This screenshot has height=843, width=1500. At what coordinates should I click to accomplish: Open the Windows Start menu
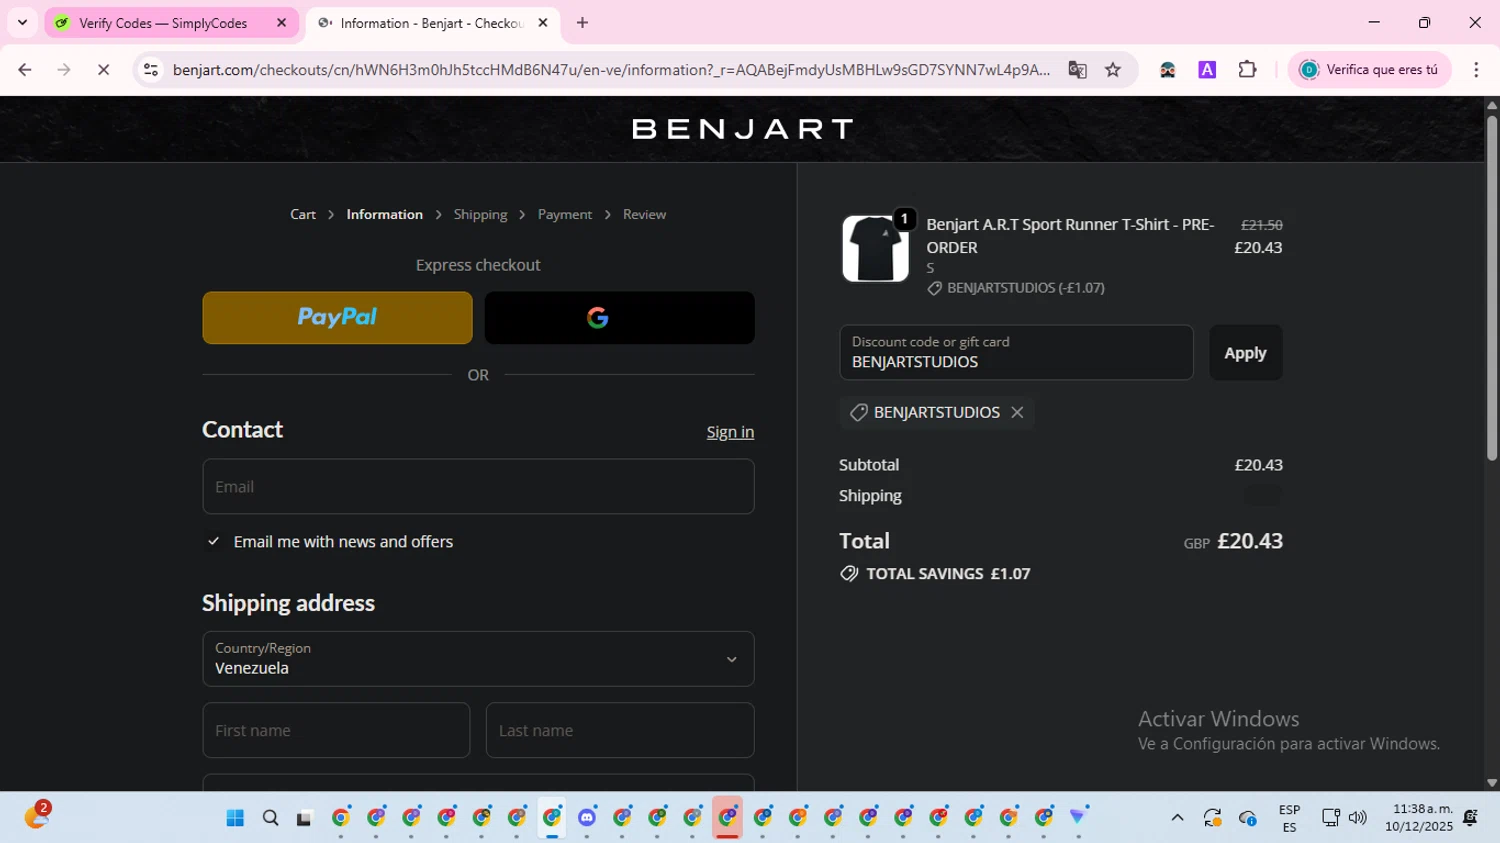coord(235,818)
